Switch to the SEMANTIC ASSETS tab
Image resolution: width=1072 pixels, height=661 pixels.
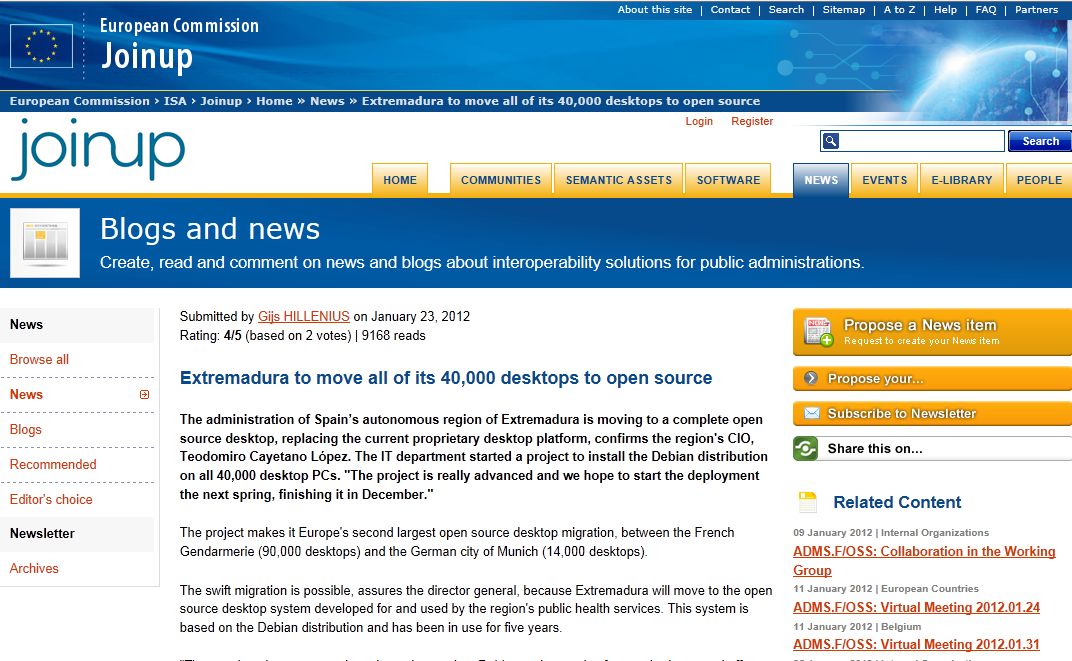click(x=619, y=180)
